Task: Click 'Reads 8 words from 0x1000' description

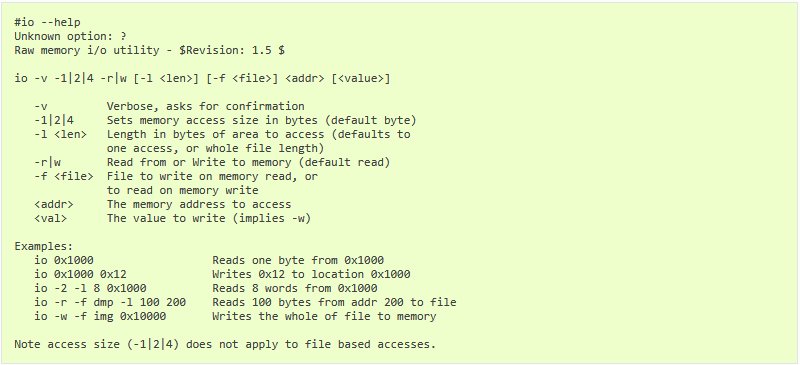Action: (295, 288)
